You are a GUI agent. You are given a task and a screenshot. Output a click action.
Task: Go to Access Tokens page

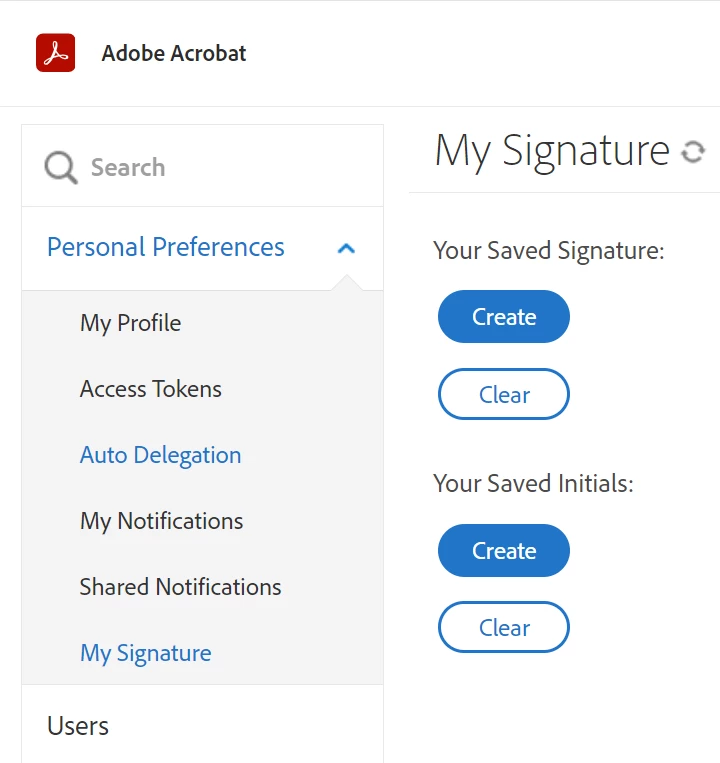click(151, 389)
